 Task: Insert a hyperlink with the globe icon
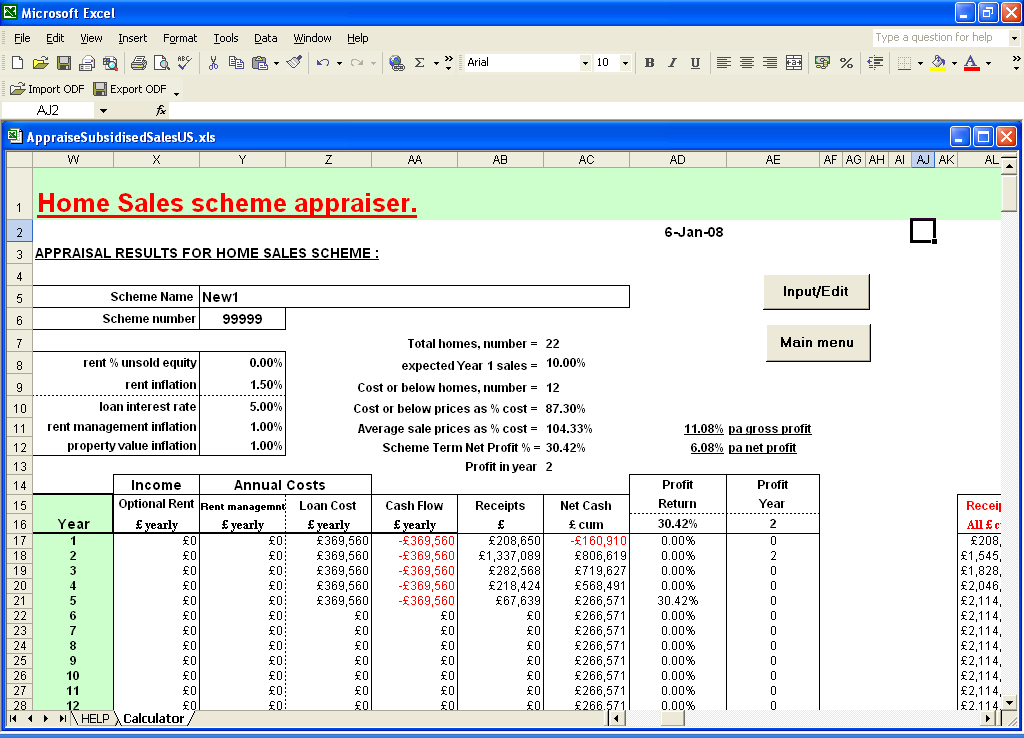click(396, 63)
